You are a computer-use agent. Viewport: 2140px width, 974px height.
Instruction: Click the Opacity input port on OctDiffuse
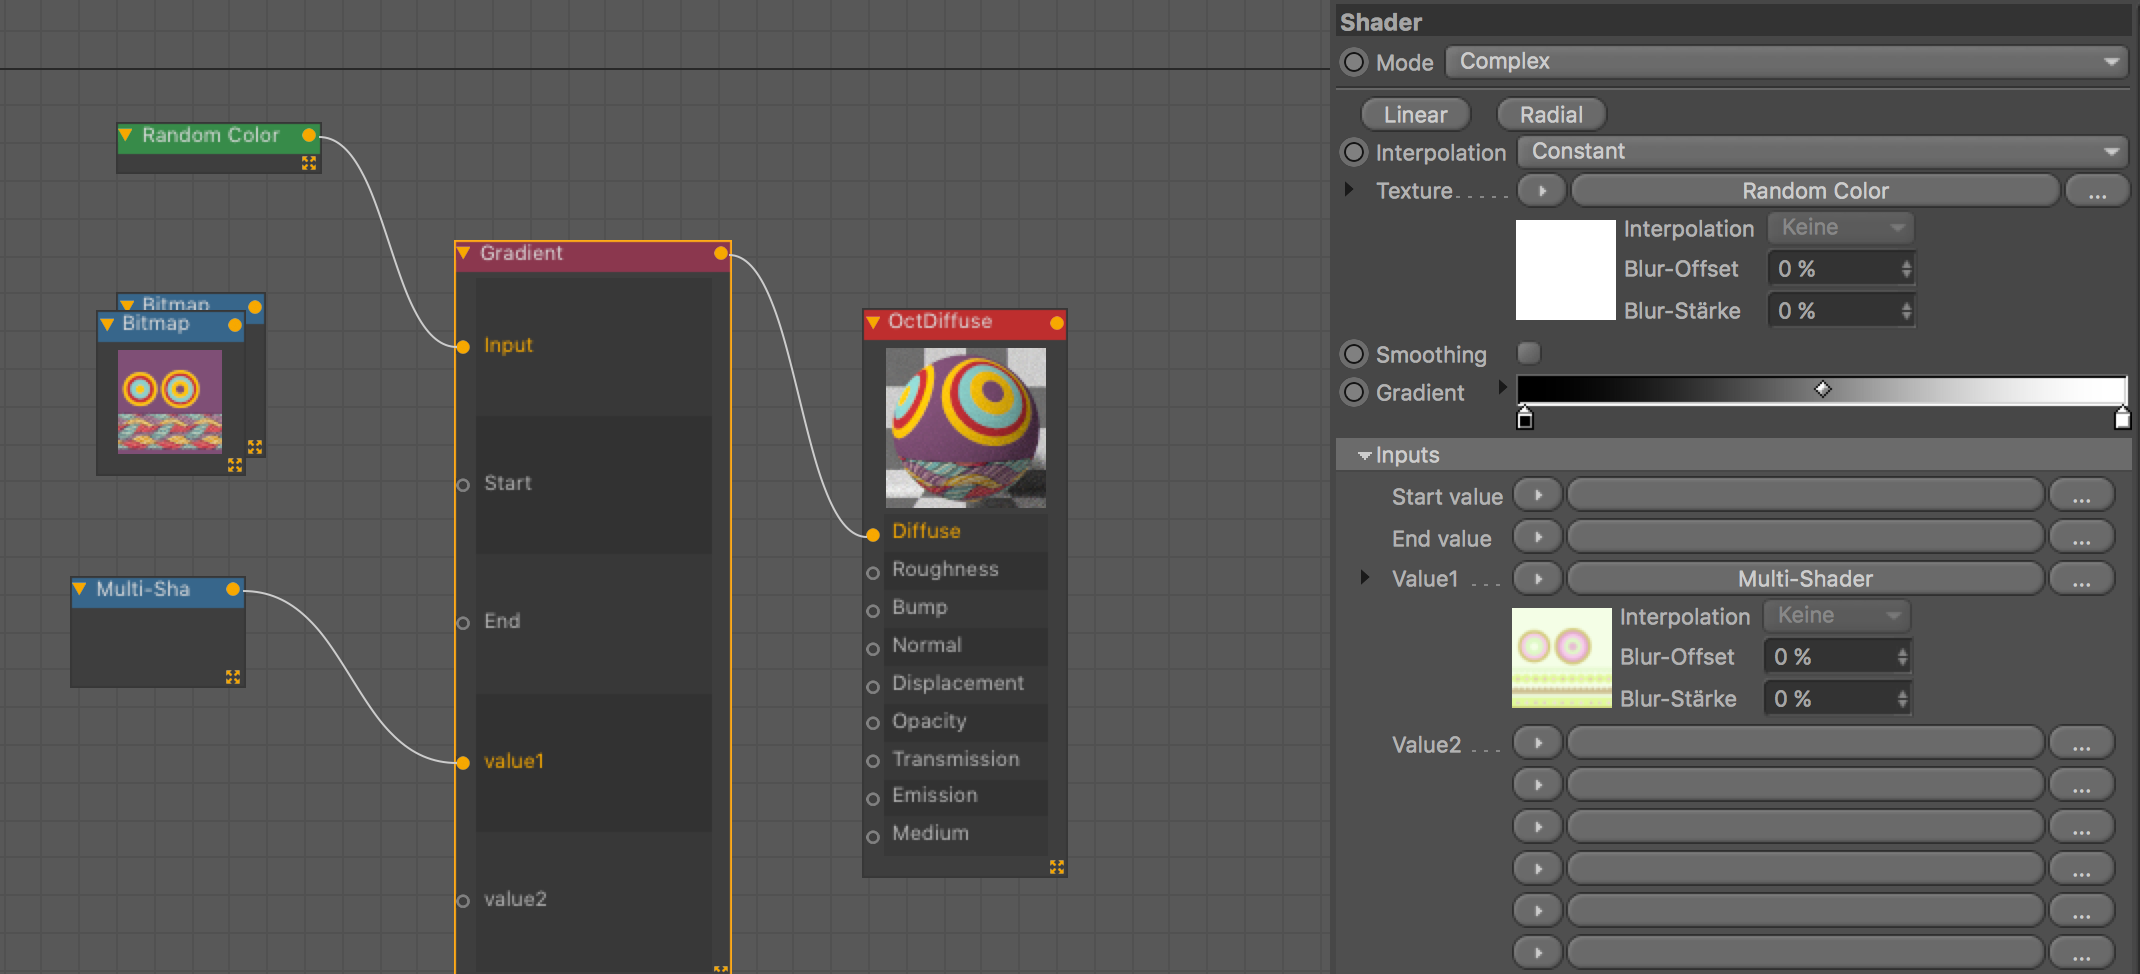pos(873,723)
